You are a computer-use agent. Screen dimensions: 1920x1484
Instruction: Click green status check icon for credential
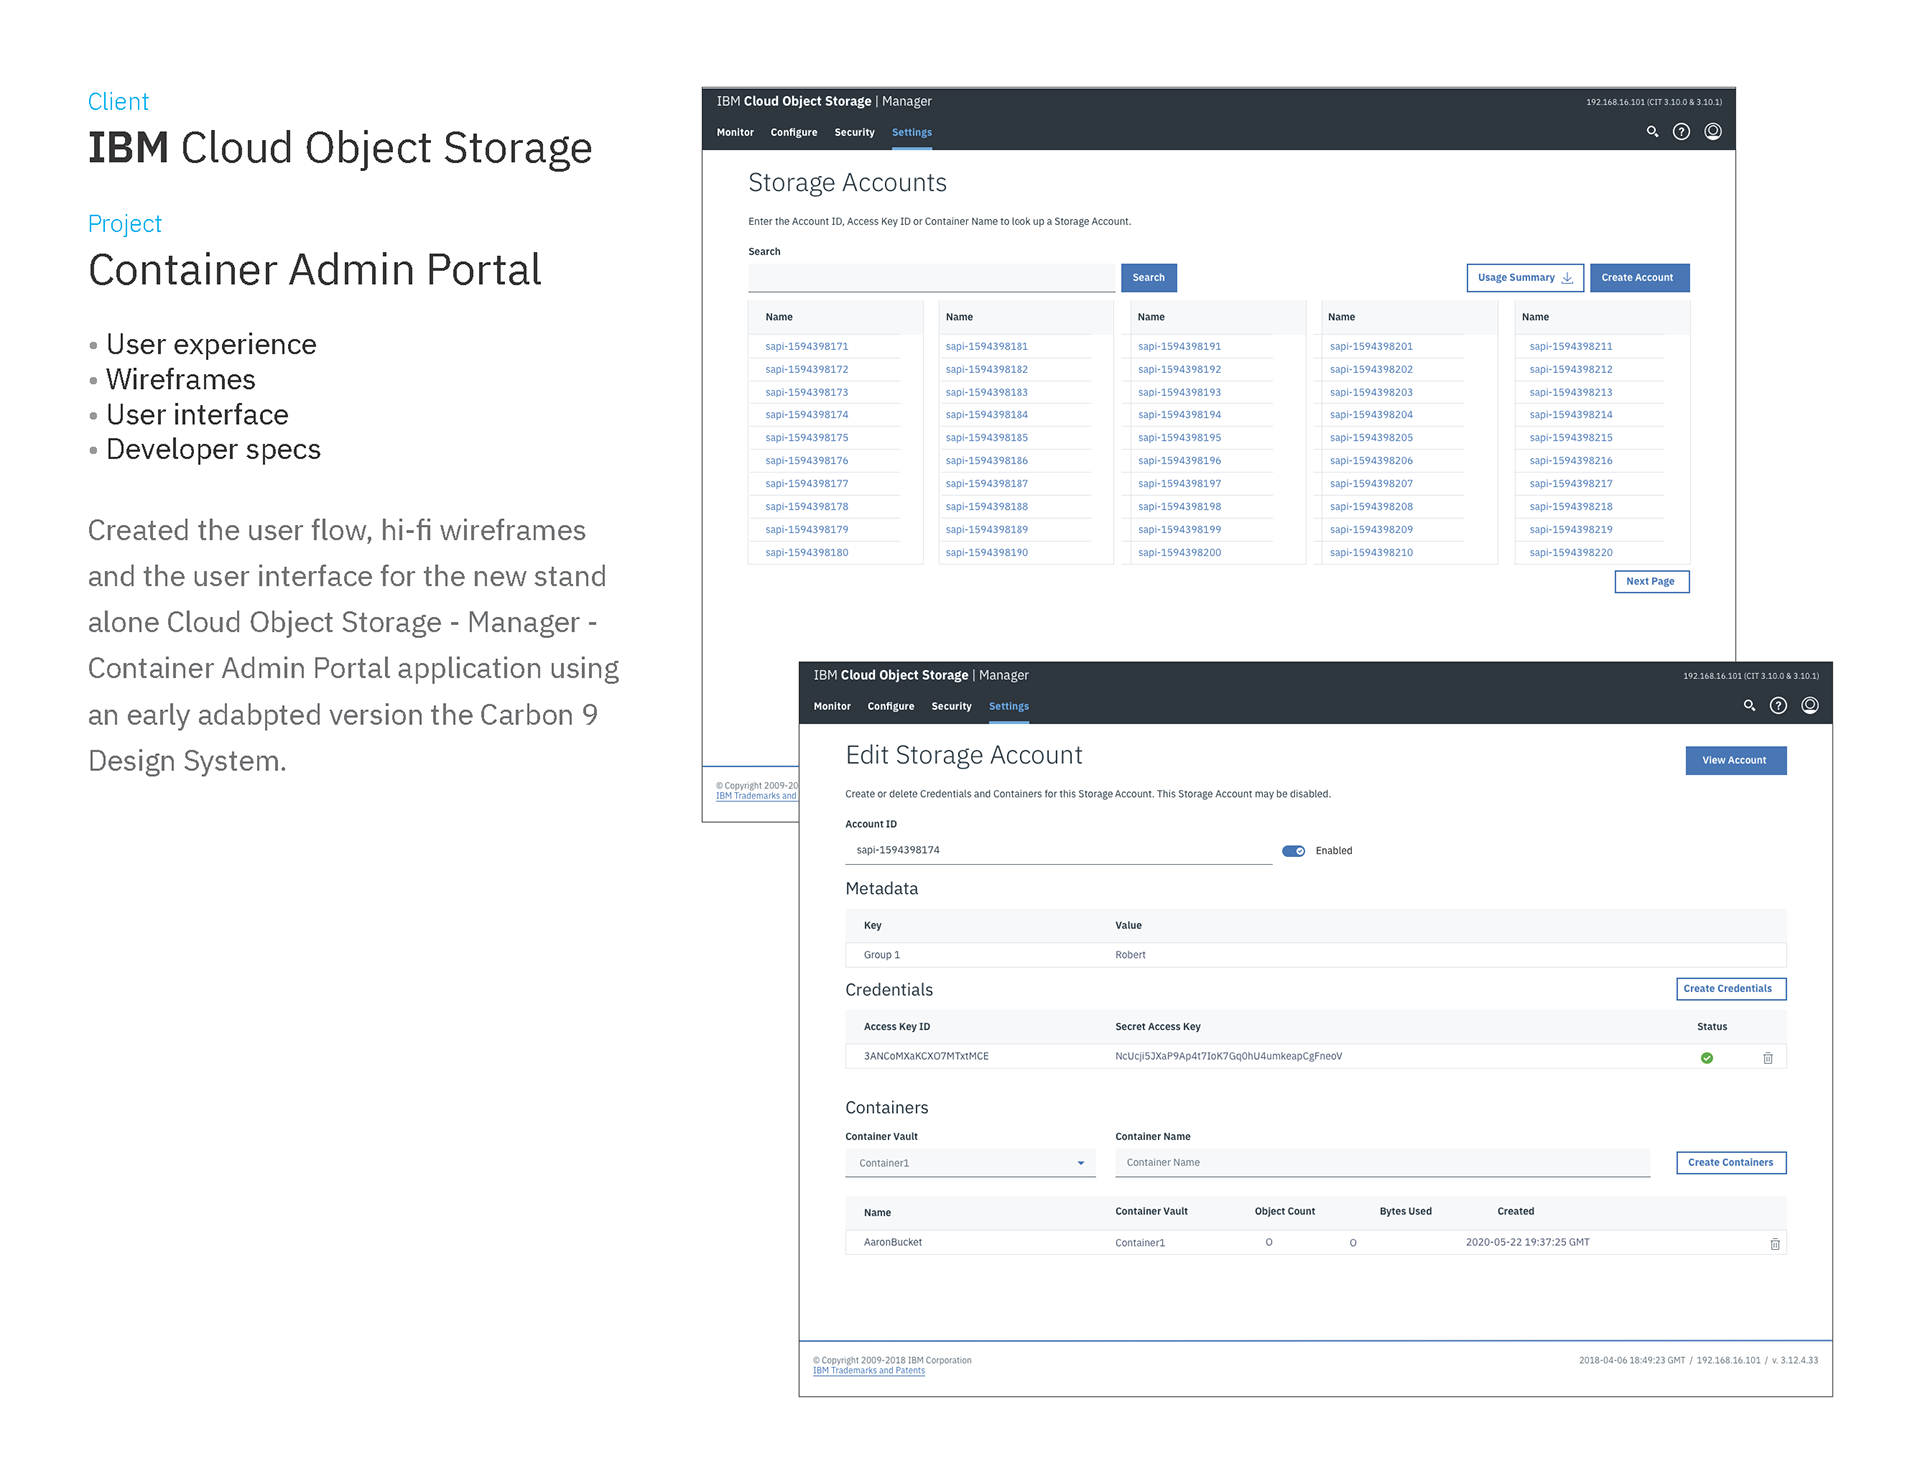pyautogui.click(x=1707, y=1058)
